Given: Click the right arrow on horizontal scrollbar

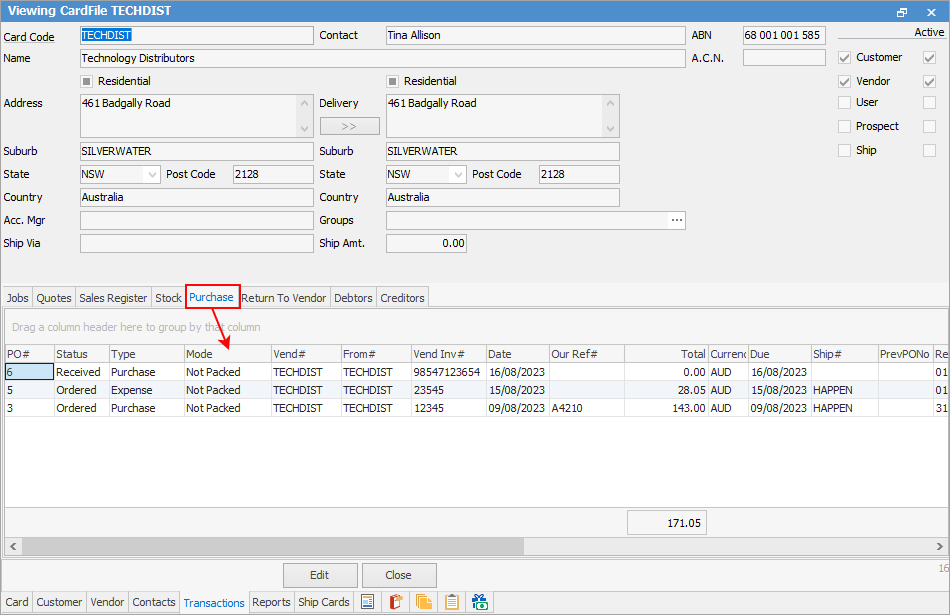Looking at the screenshot, I should (x=939, y=547).
